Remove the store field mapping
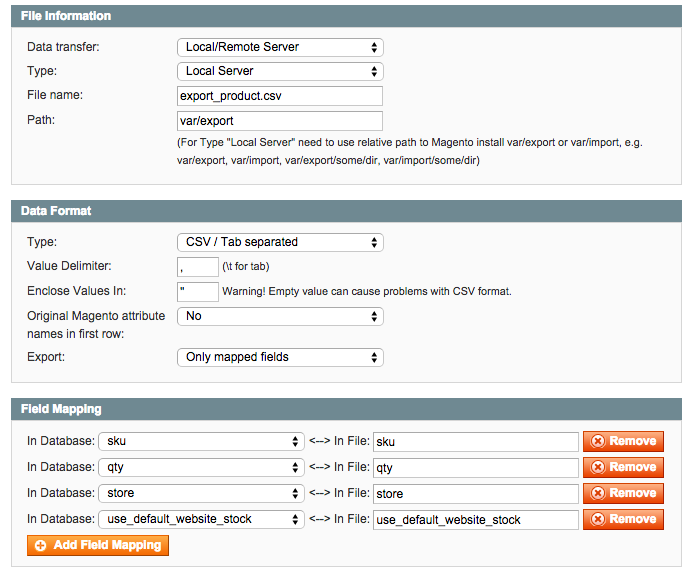The height and width of the screenshot is (570, 700). click(x=623, y=493)
